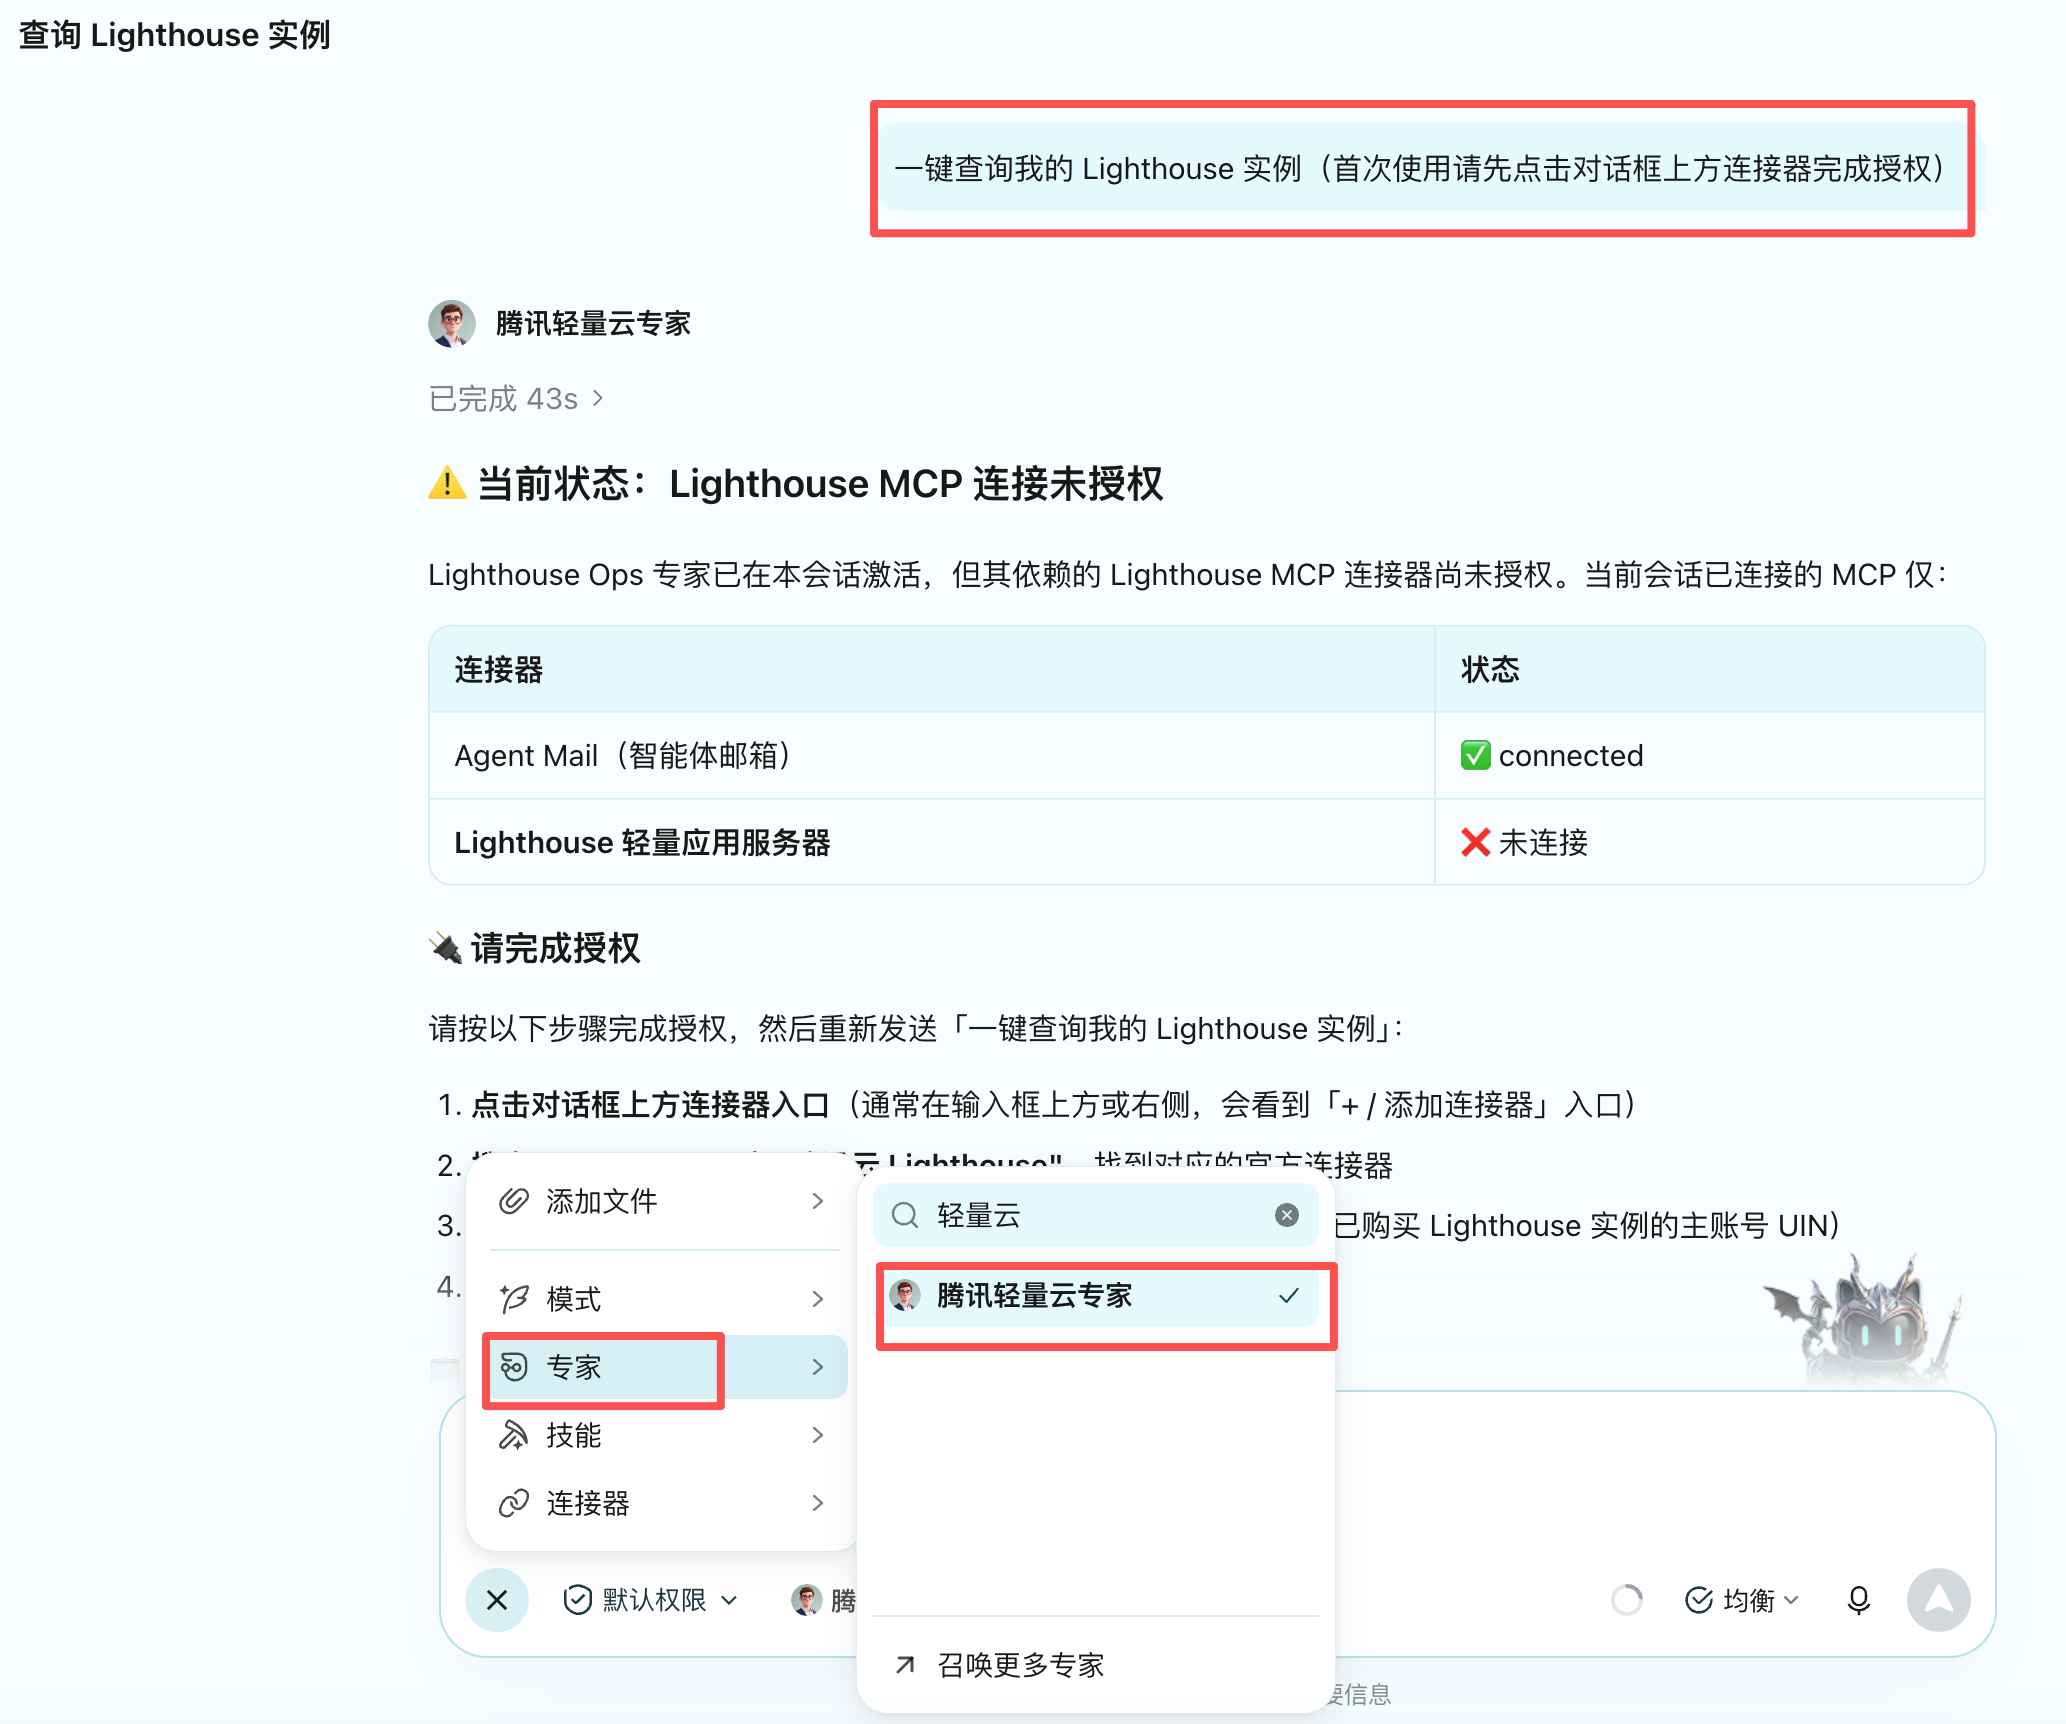
Task: Click the 状态 column header
Action: tap(1710, 669)
